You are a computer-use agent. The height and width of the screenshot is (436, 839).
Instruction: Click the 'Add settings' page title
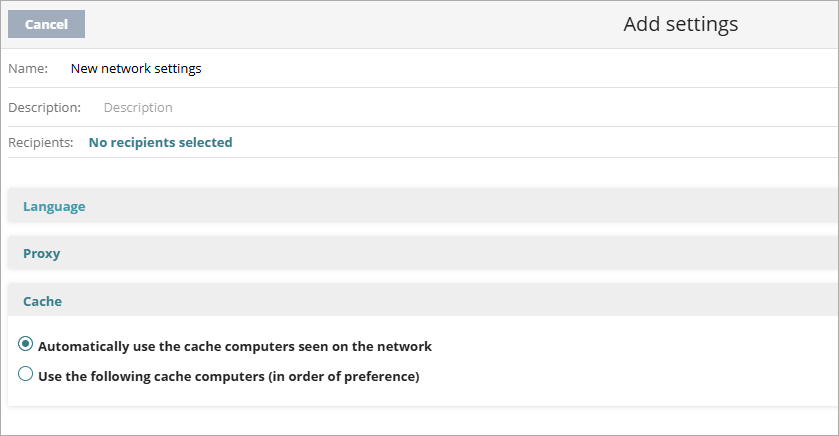680,24
